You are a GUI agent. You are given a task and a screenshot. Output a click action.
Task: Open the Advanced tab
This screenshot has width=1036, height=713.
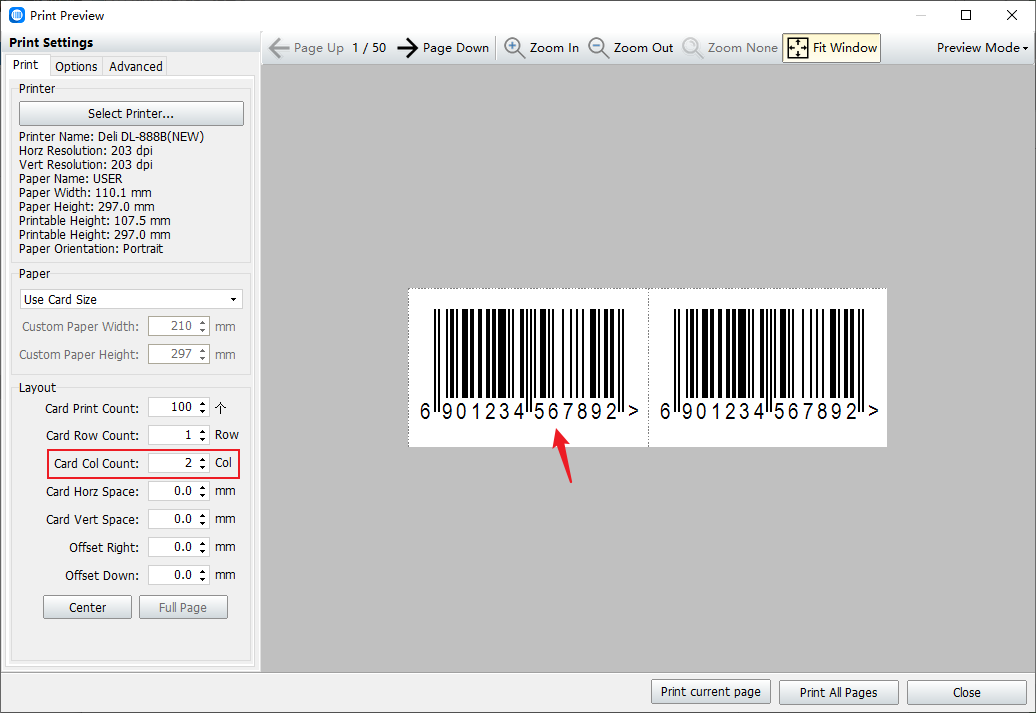[135, 66]
